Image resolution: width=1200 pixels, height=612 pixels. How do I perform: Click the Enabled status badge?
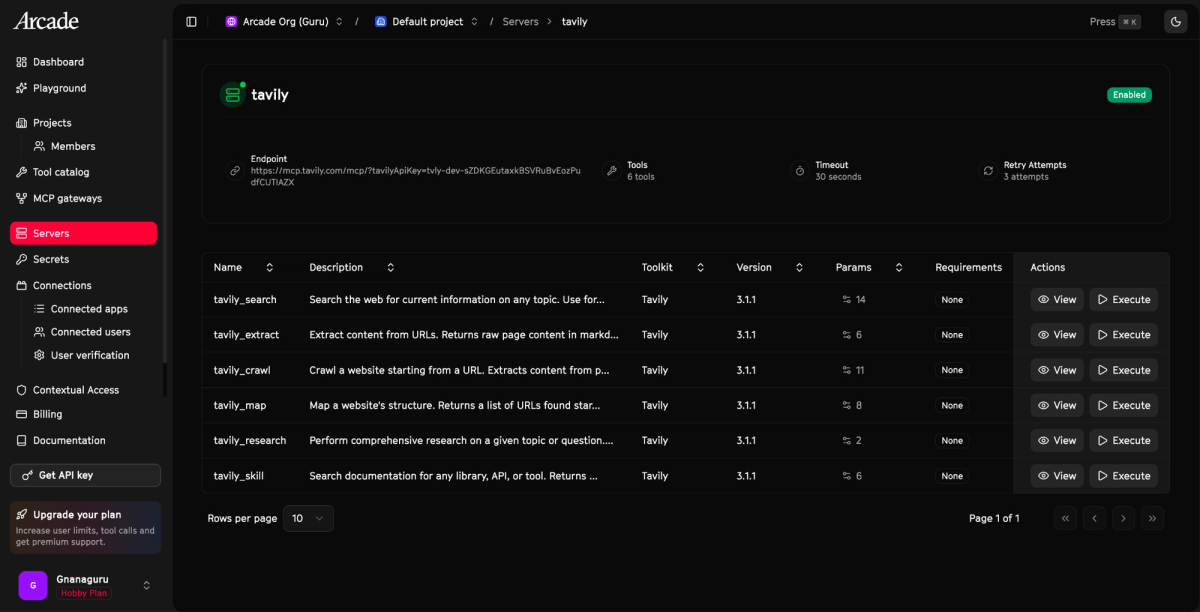1129,95
